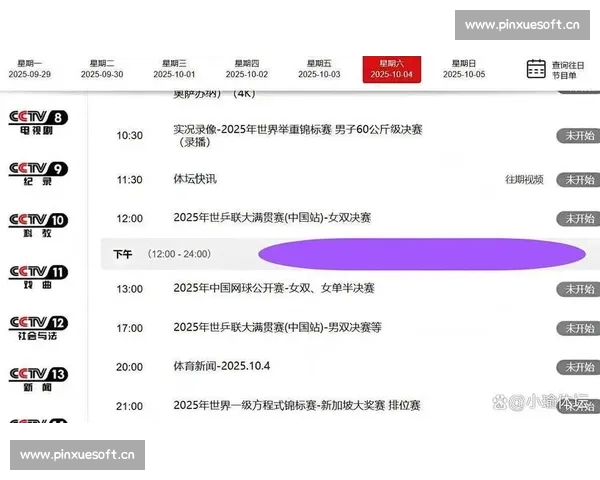Click 未开始 button for 13:00 tennis match
600x480 pixels.
pyautogui.click(x=577, y=289)
